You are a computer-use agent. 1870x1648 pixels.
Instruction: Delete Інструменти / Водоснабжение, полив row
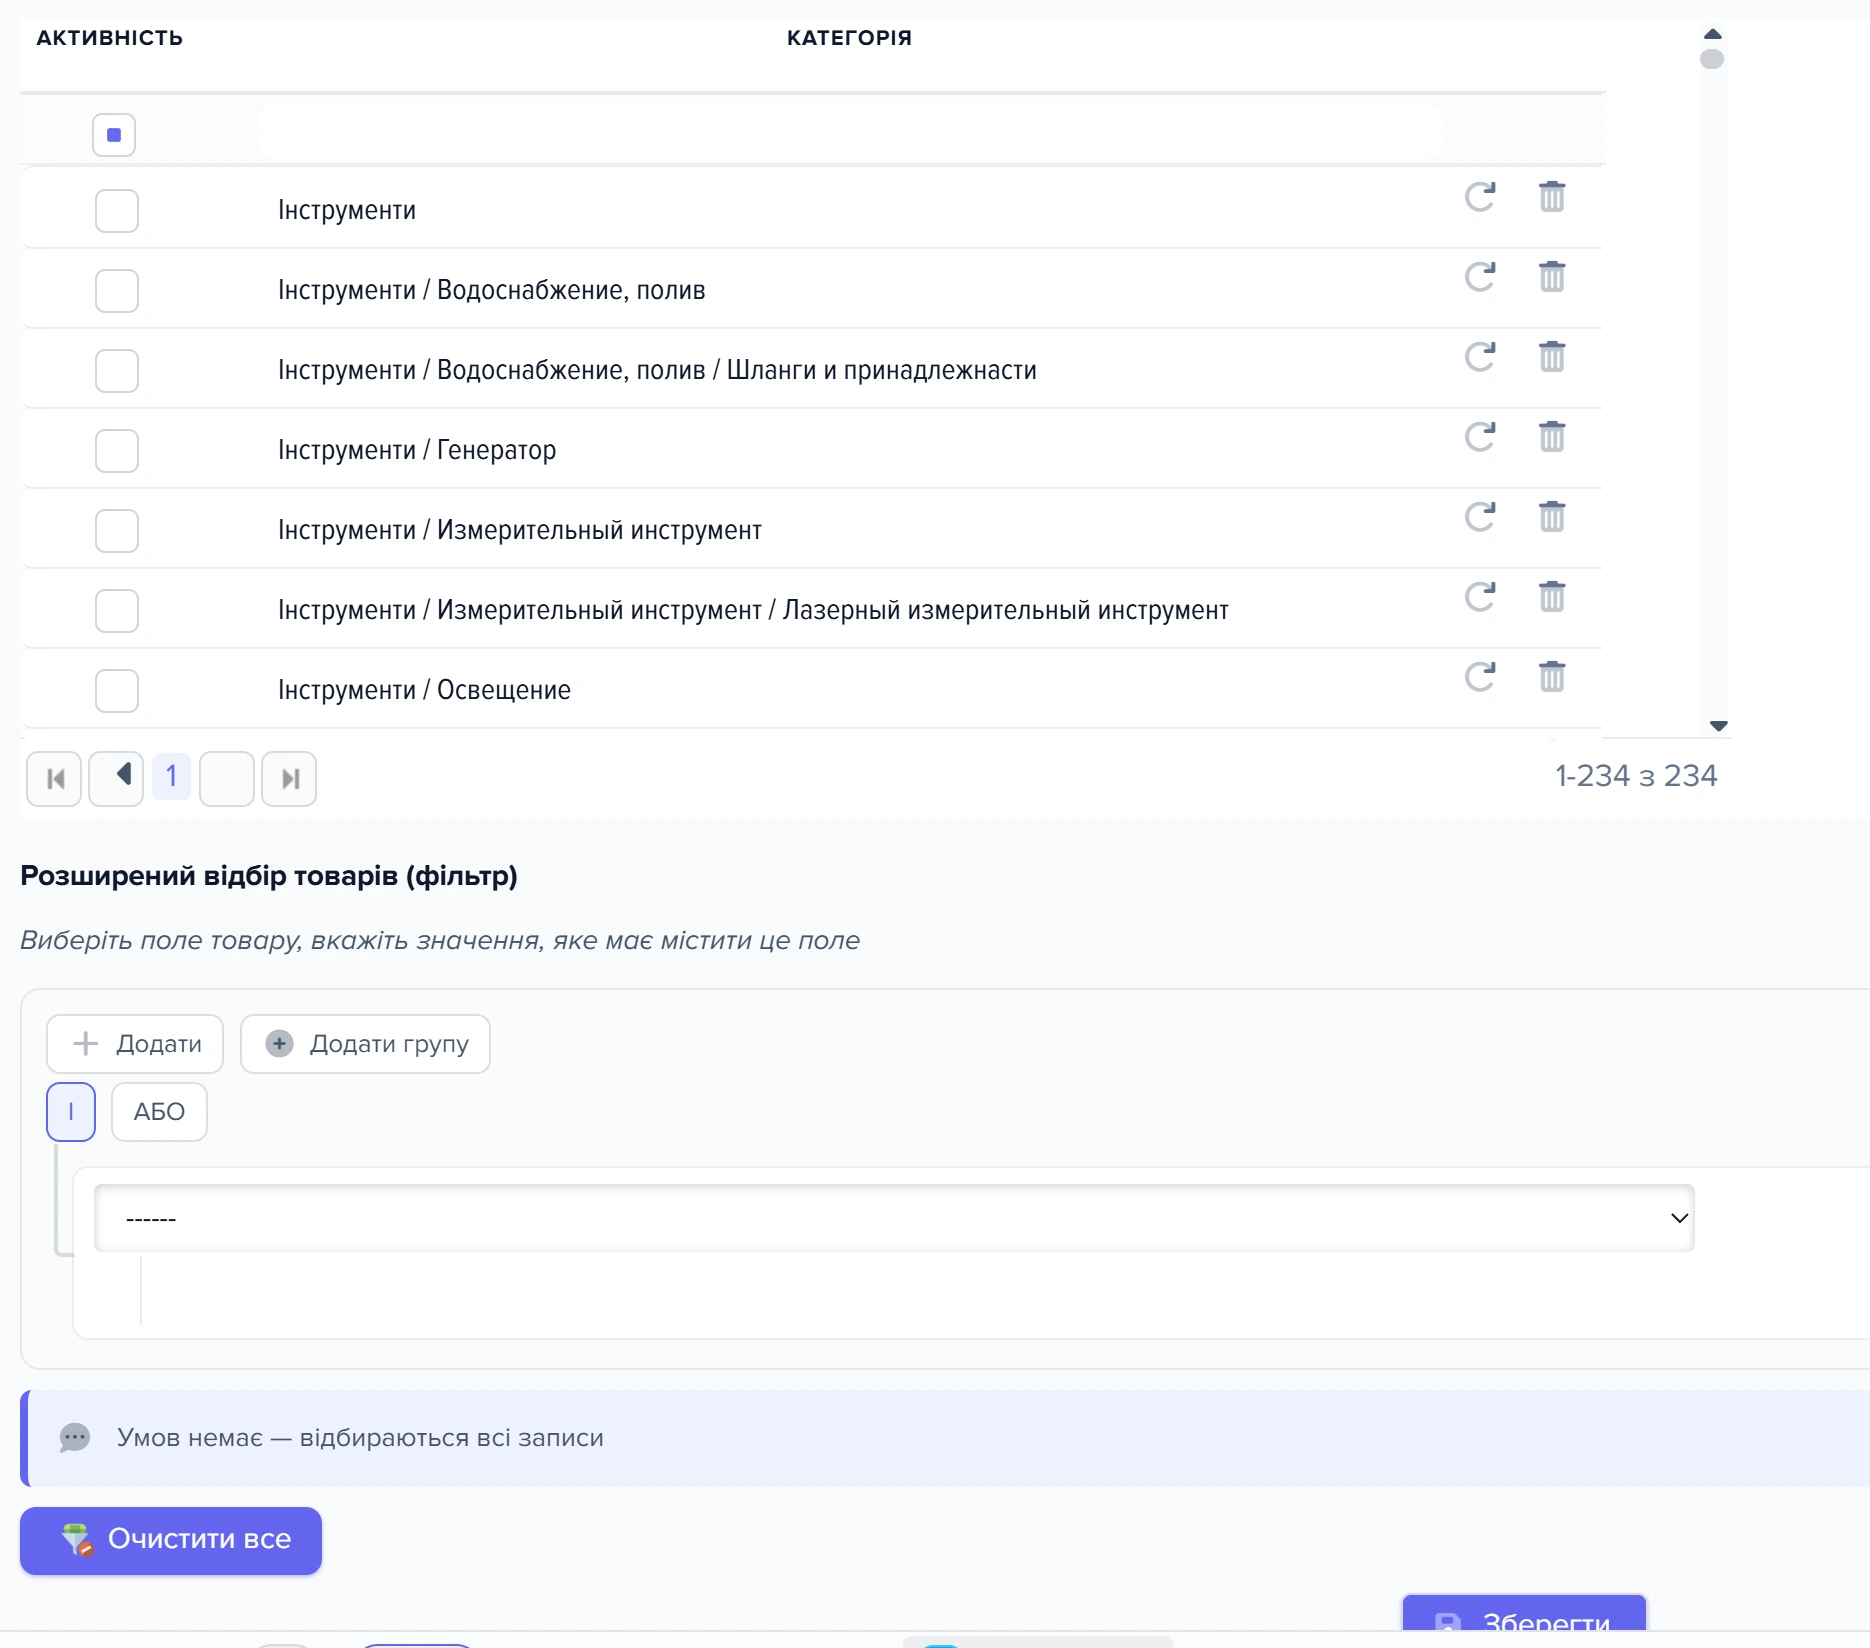click(1552, 277)
